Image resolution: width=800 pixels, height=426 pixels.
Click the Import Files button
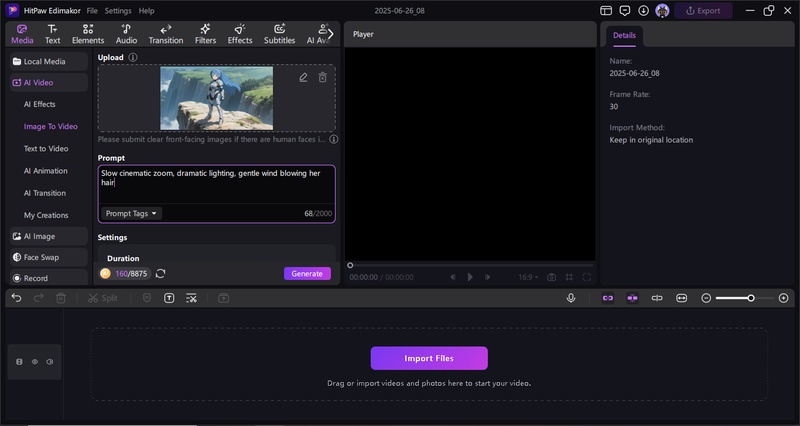[x=429, y=358]
